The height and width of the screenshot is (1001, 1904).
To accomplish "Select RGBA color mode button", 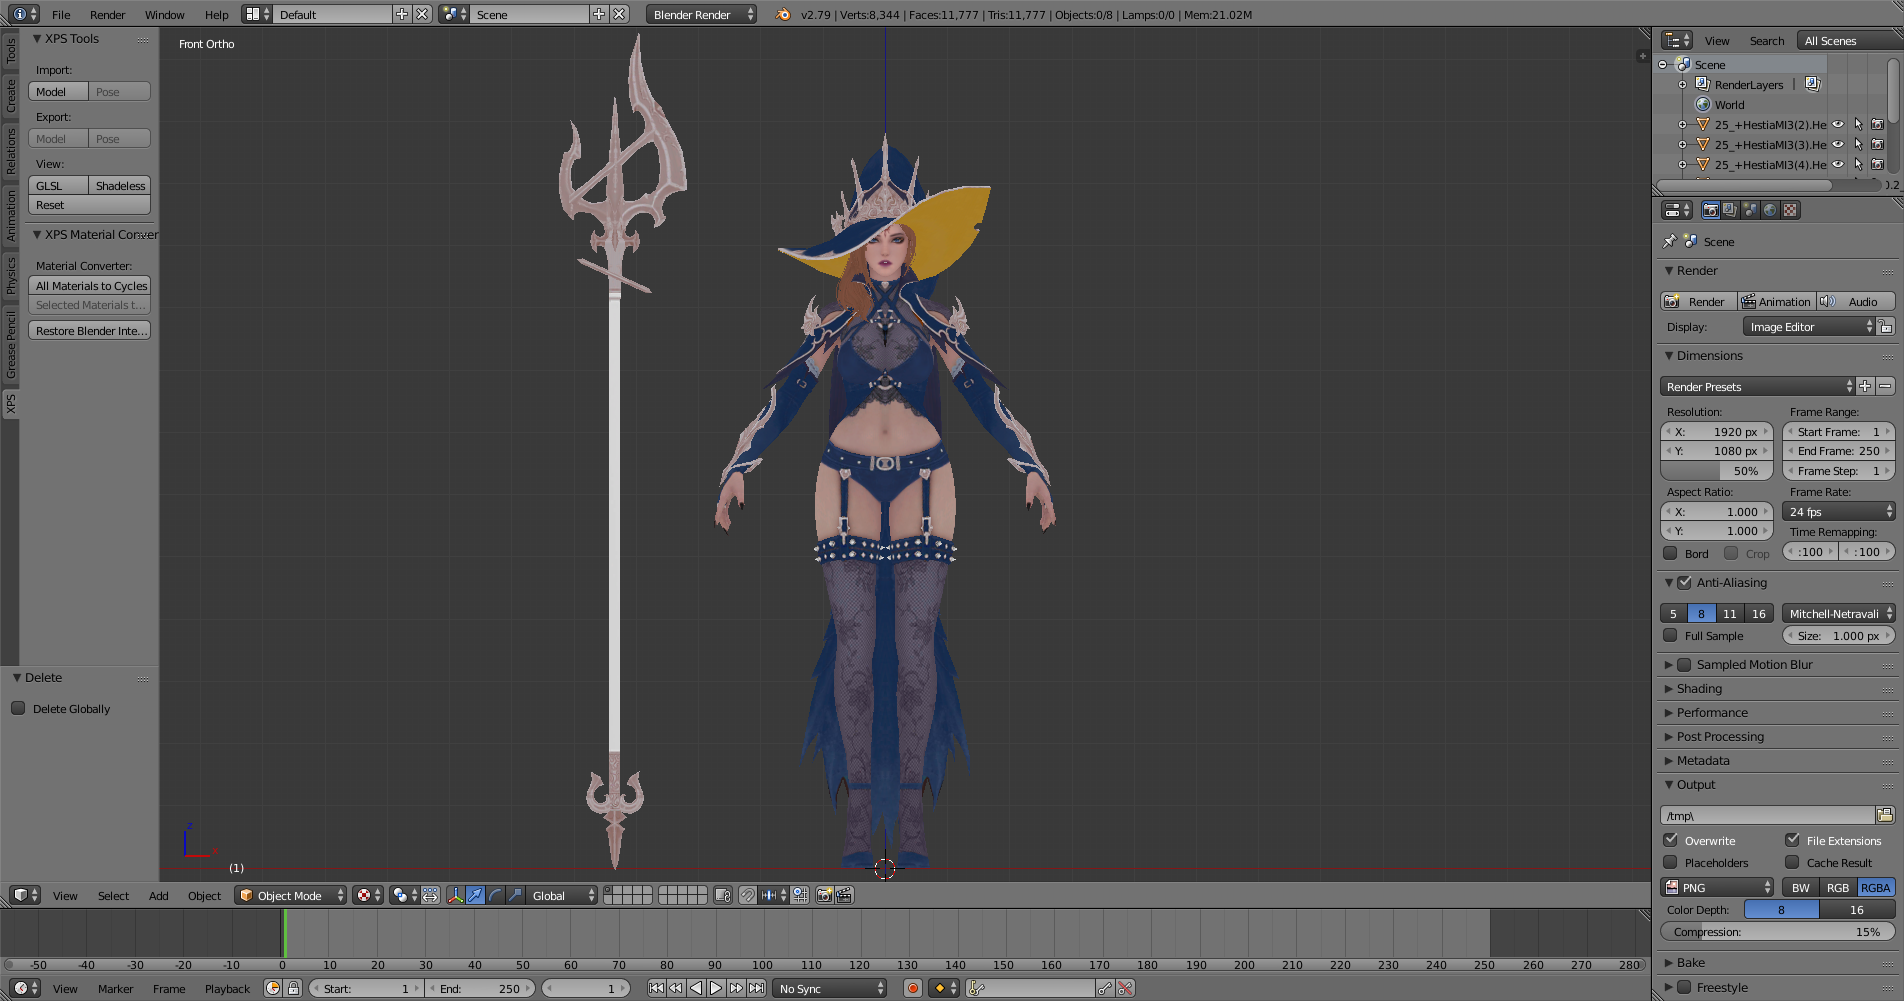I will point(1876,887).
